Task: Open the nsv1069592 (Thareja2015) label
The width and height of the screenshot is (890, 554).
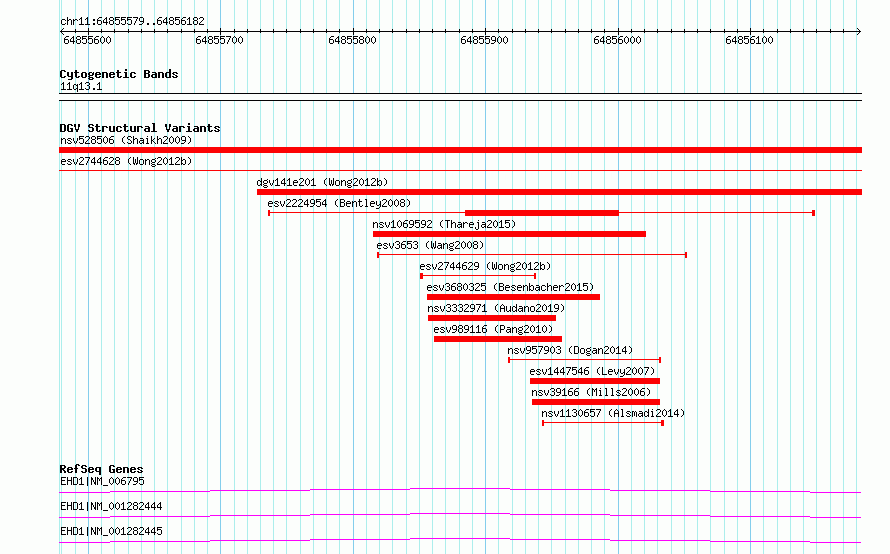Action: tap(444, 224)
